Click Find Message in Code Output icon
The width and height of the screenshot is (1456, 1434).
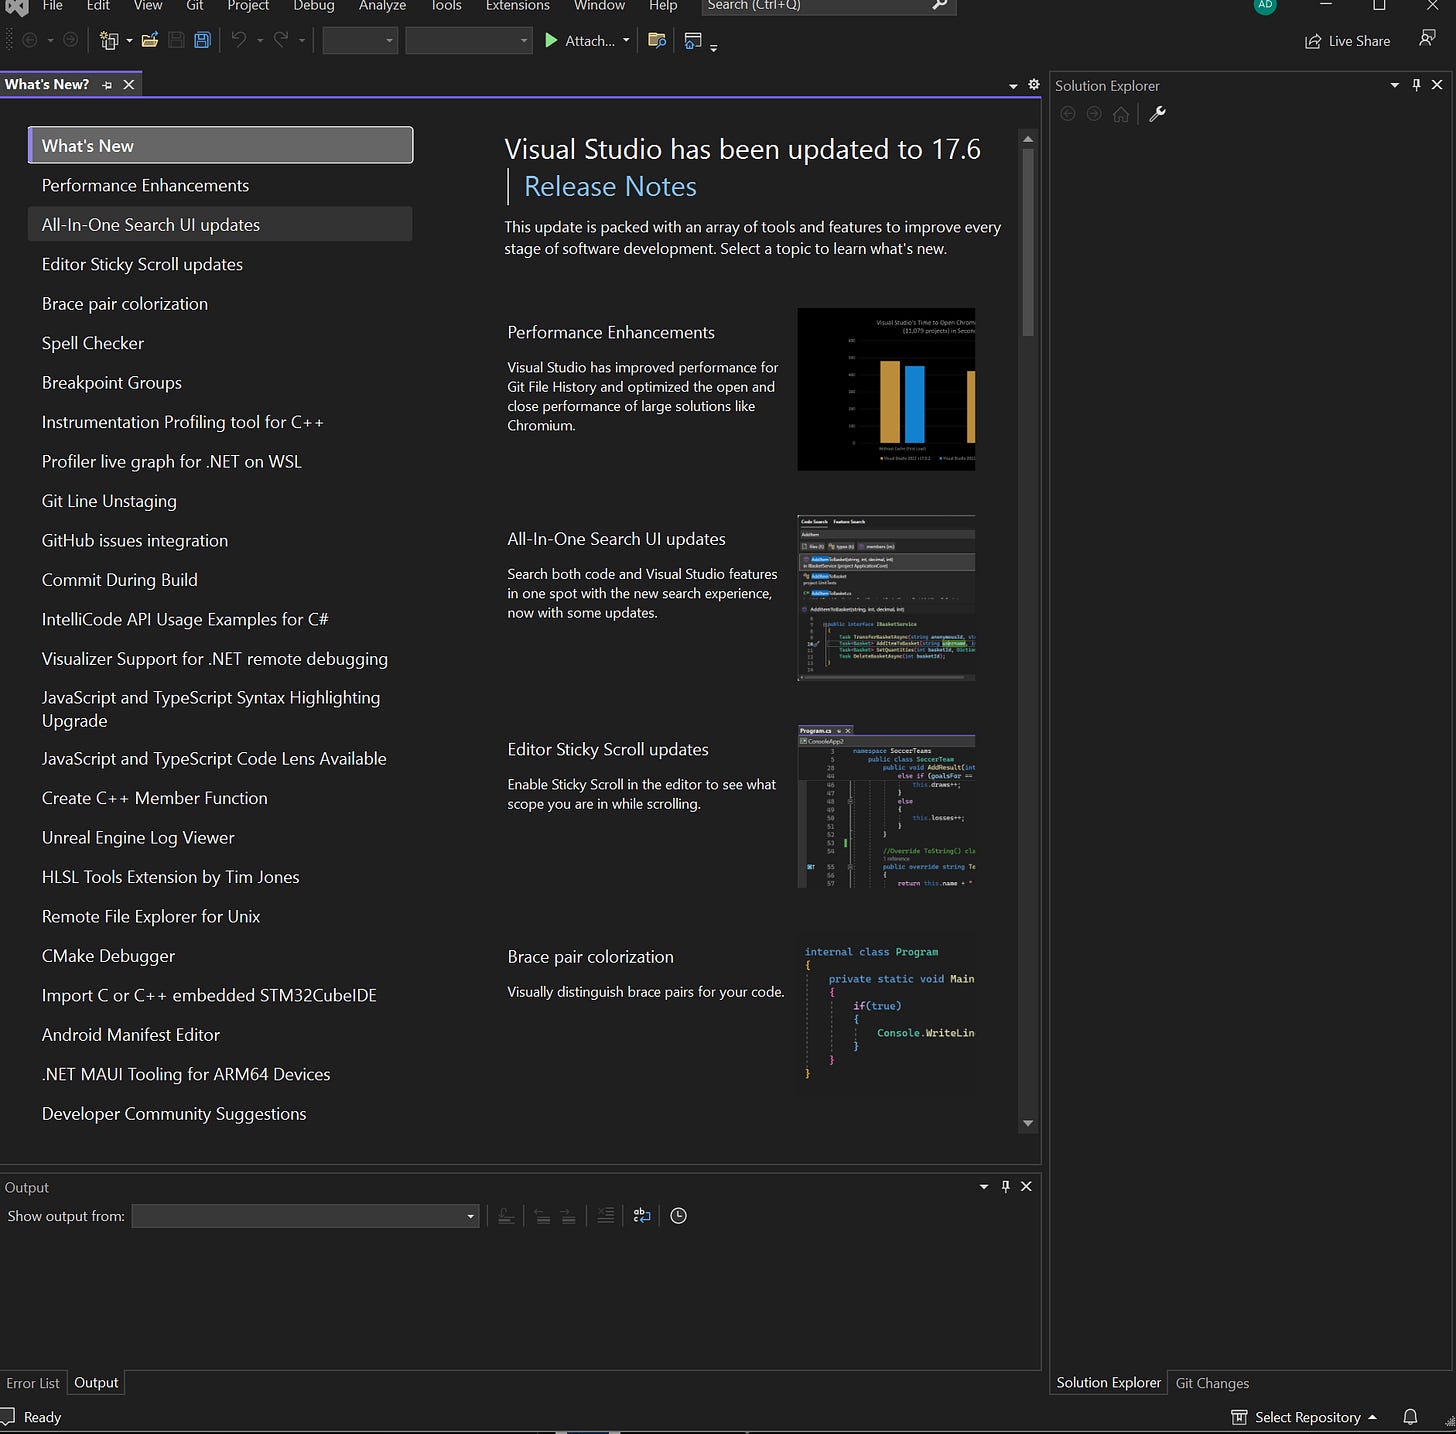tap(506, 1215)
